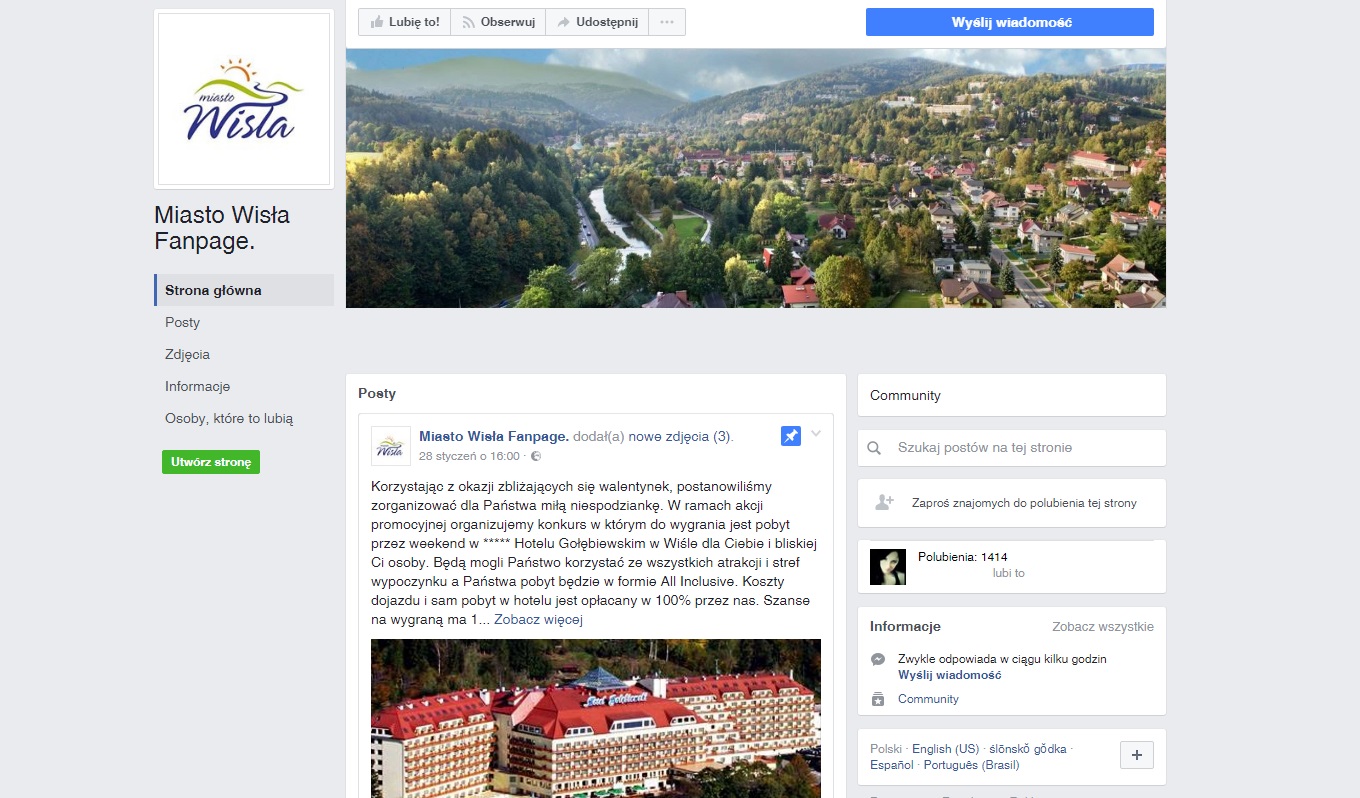Screen dimensions: 1360x798
Task: Toggle Obserwuj to follow the page
Action: pos(498,22)
